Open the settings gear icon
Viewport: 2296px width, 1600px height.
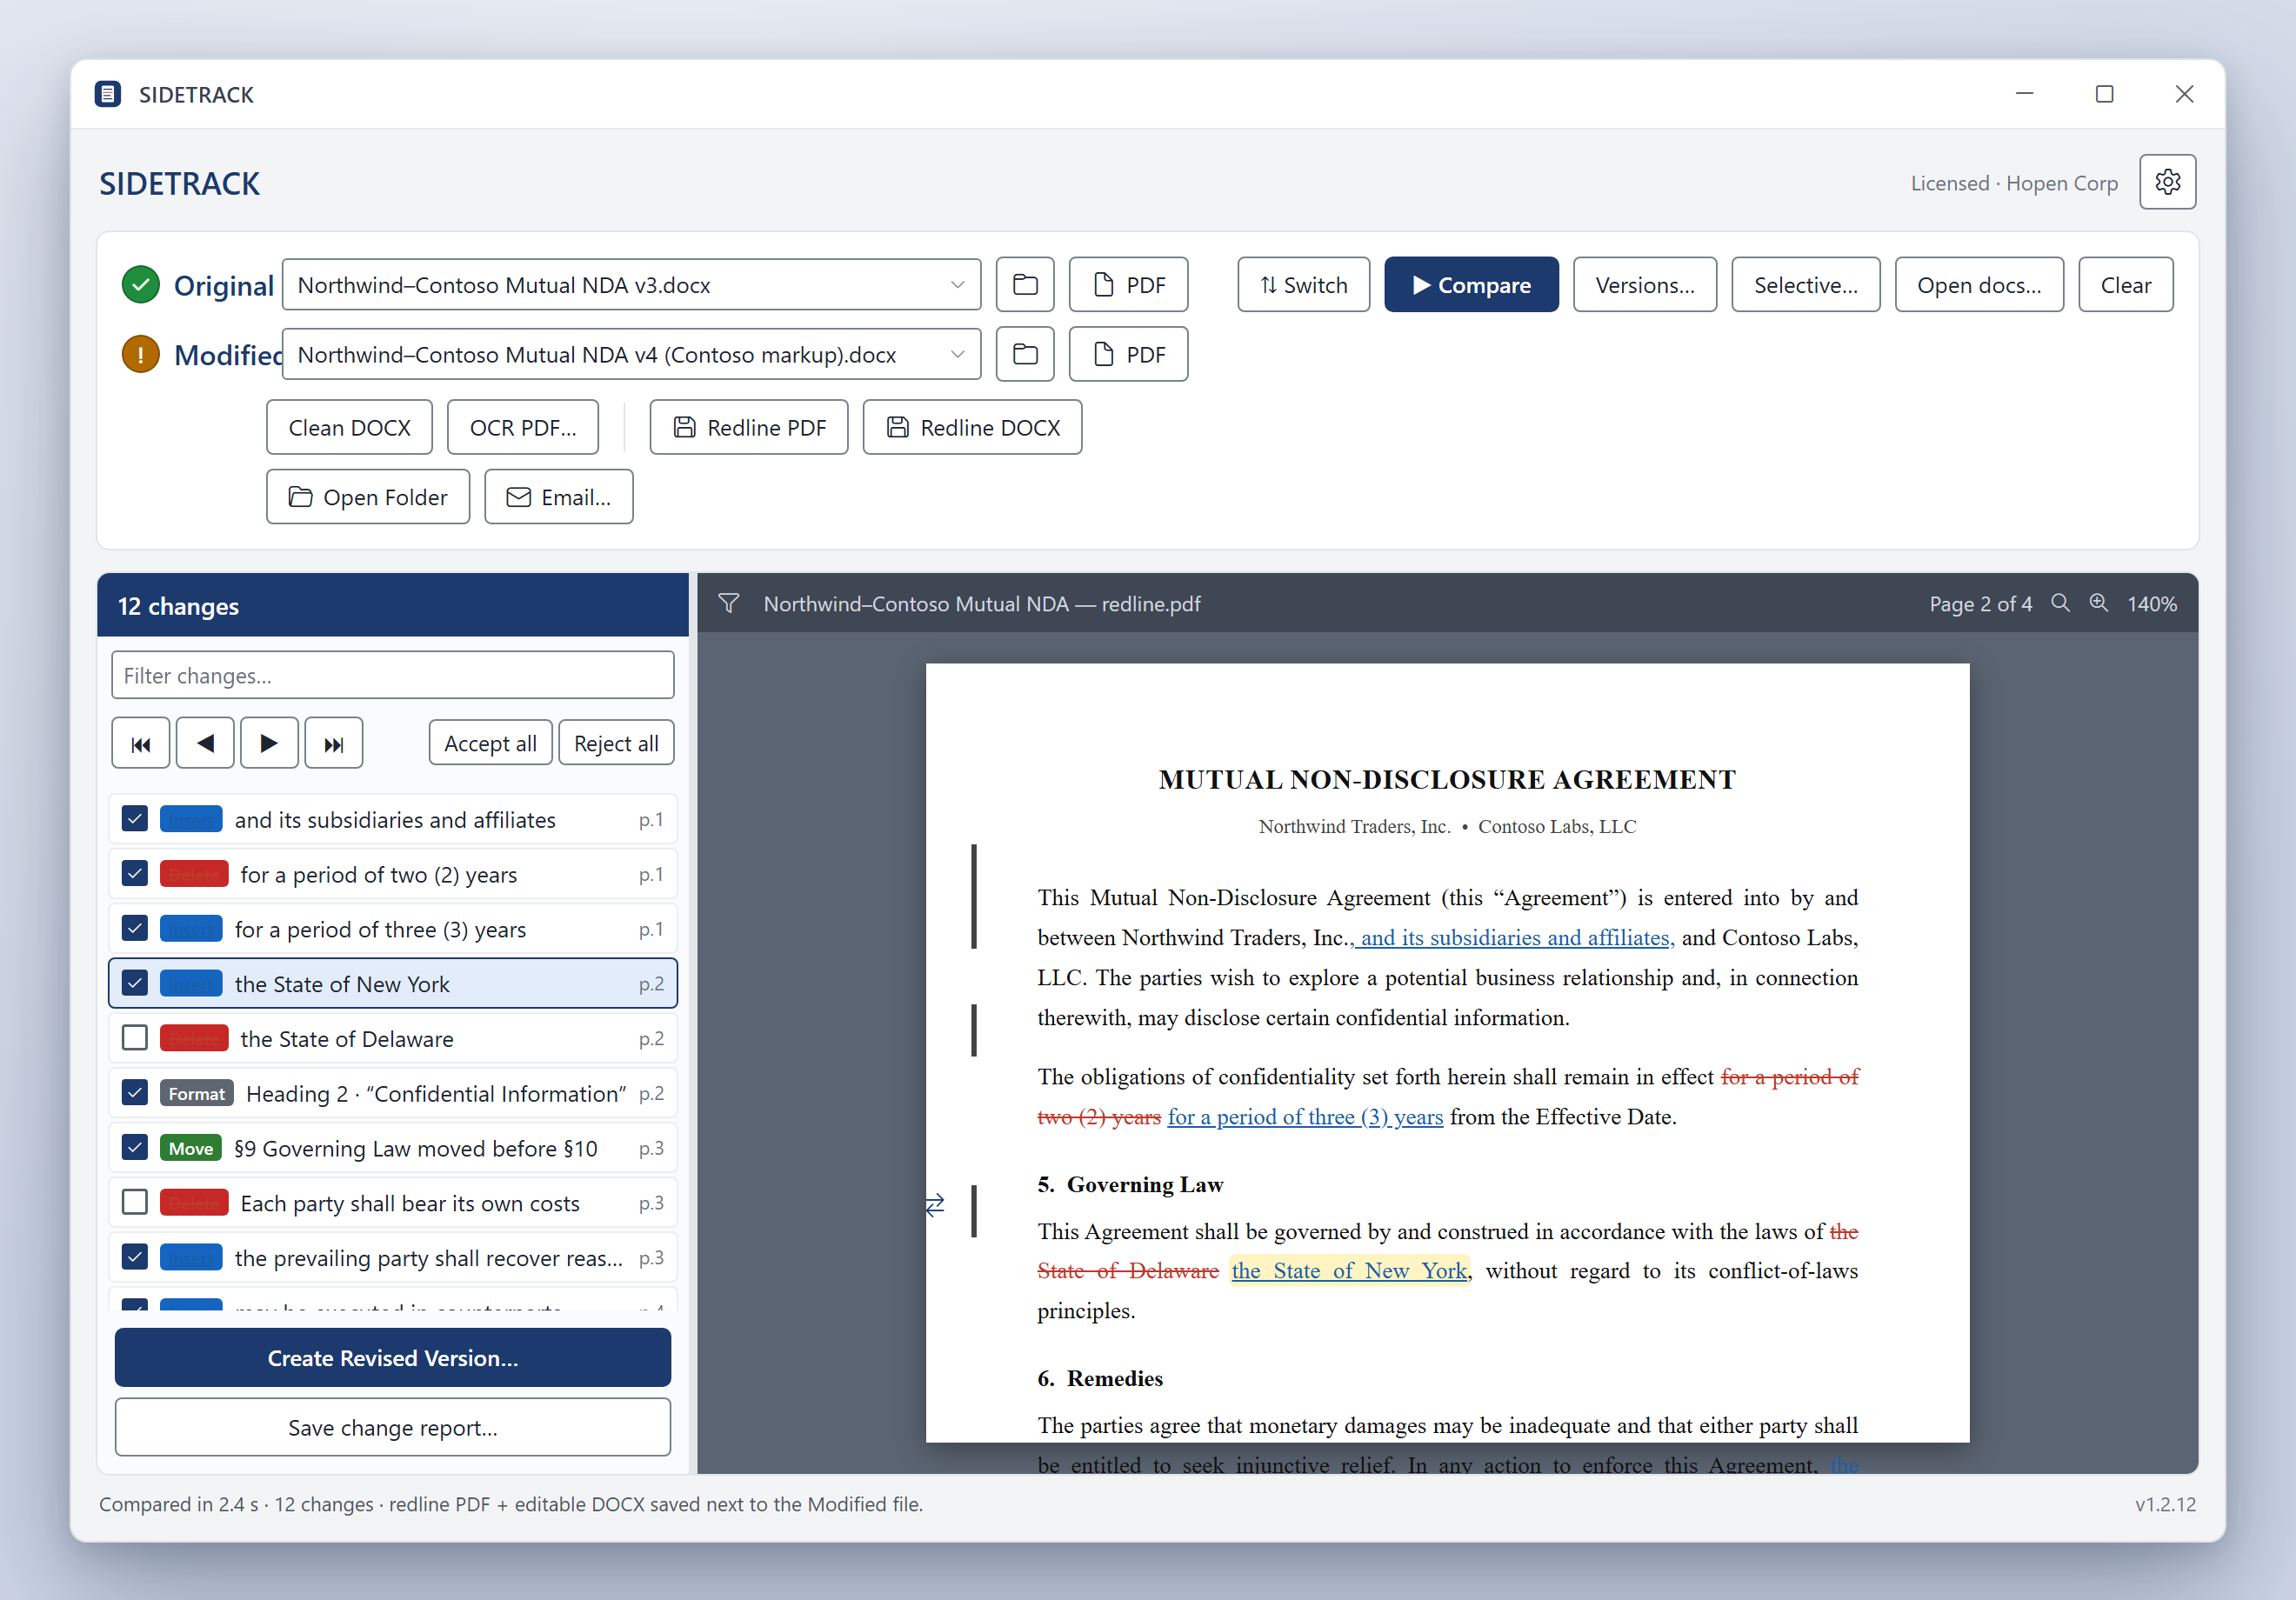(x=2166, y=182)
